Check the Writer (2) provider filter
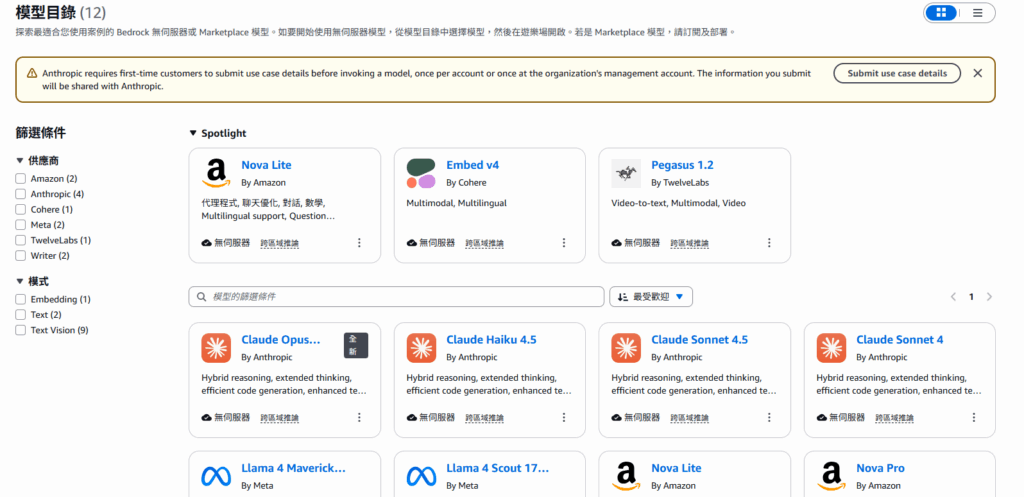This screenshot has height=497, width=1024. coord(21,256)
